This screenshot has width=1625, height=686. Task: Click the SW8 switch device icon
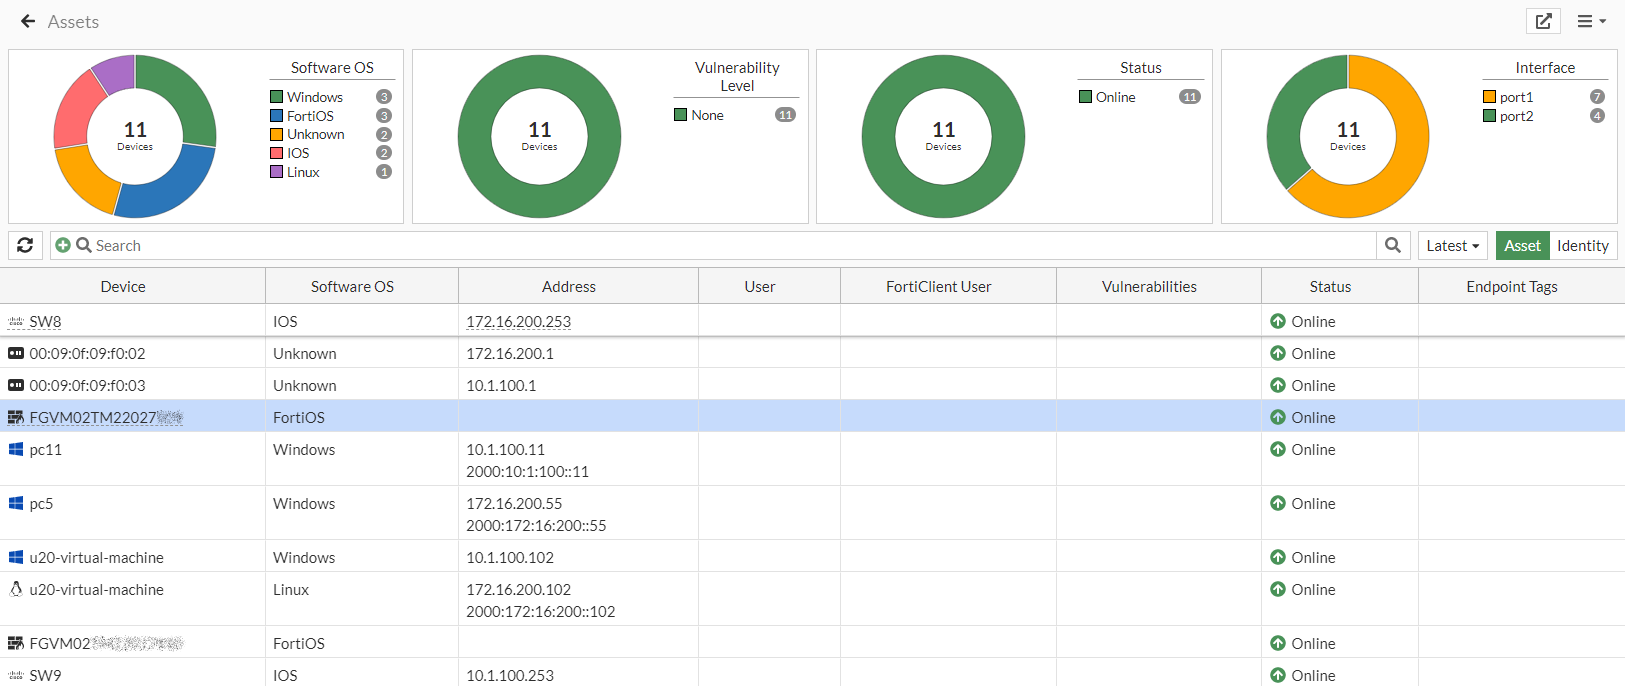(x=16, y=321)
